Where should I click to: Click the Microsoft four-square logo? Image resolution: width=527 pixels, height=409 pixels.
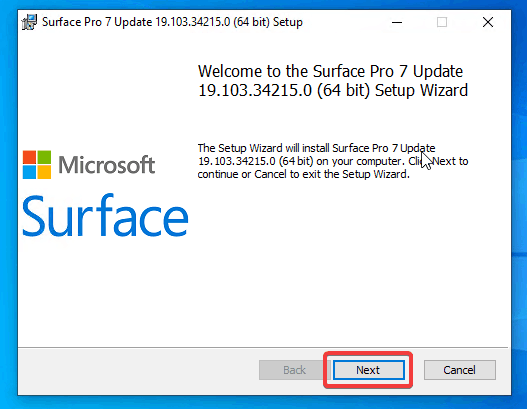click(37, 165)
